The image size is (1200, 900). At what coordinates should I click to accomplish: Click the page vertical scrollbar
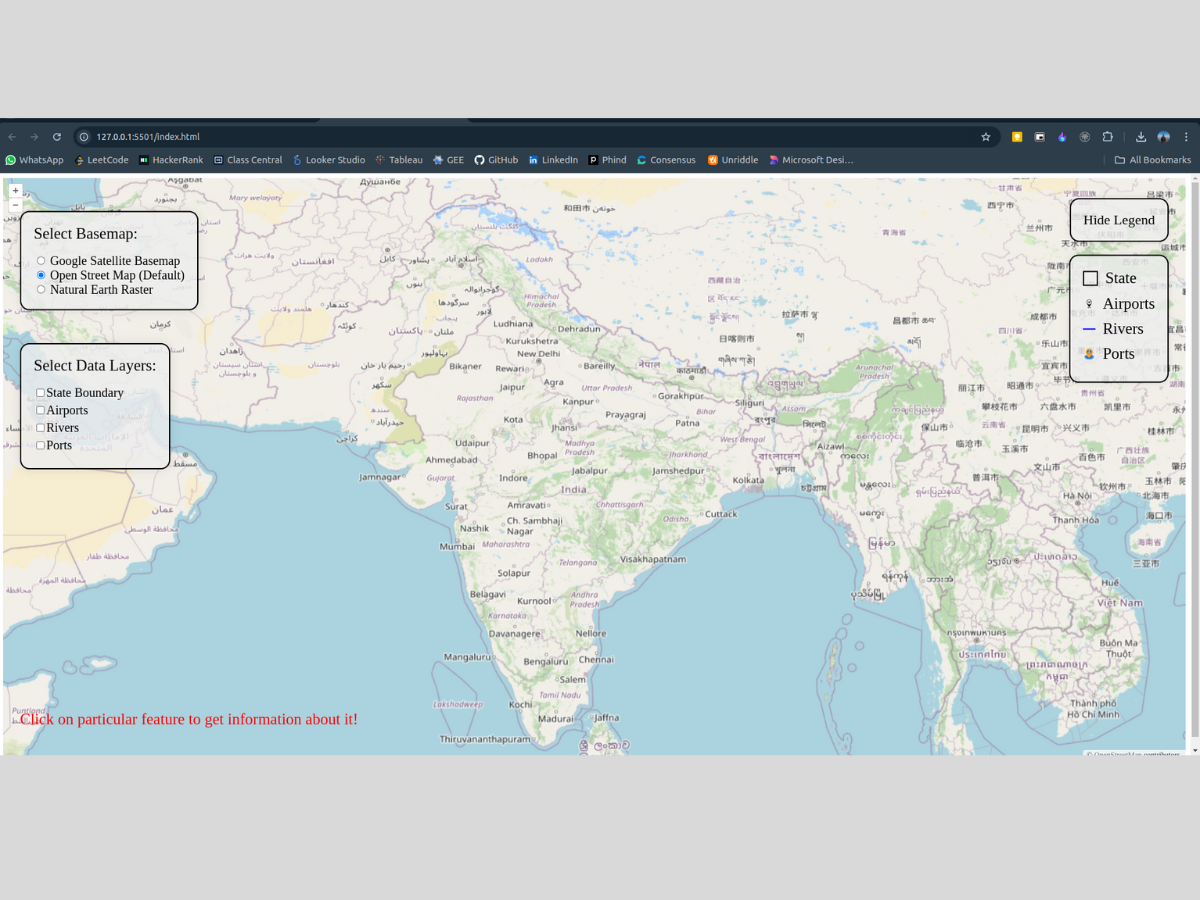tap(1193, 460)
